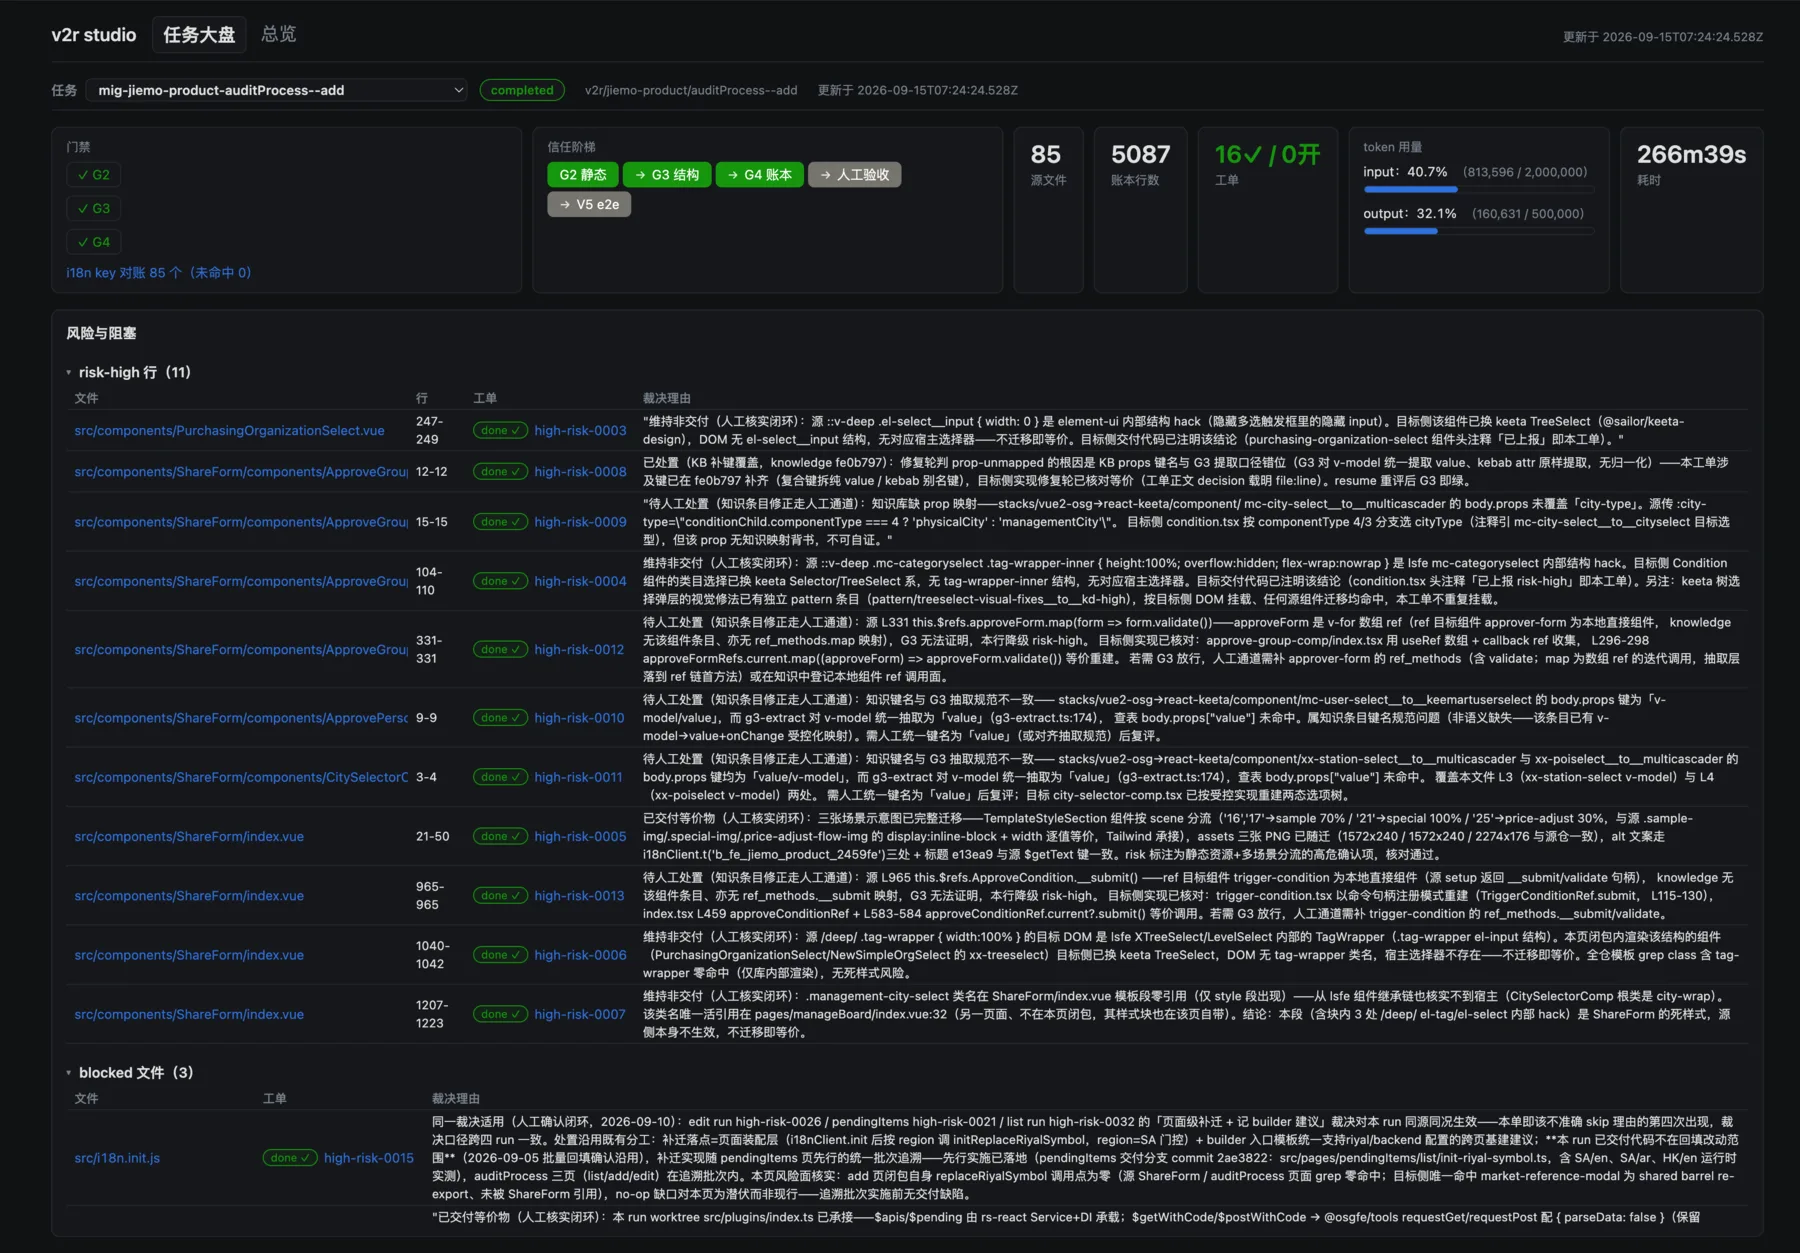
Task: Open ApproveGroup file link for row 12-12
Action: pyautogui.click(x=241, y=472)
